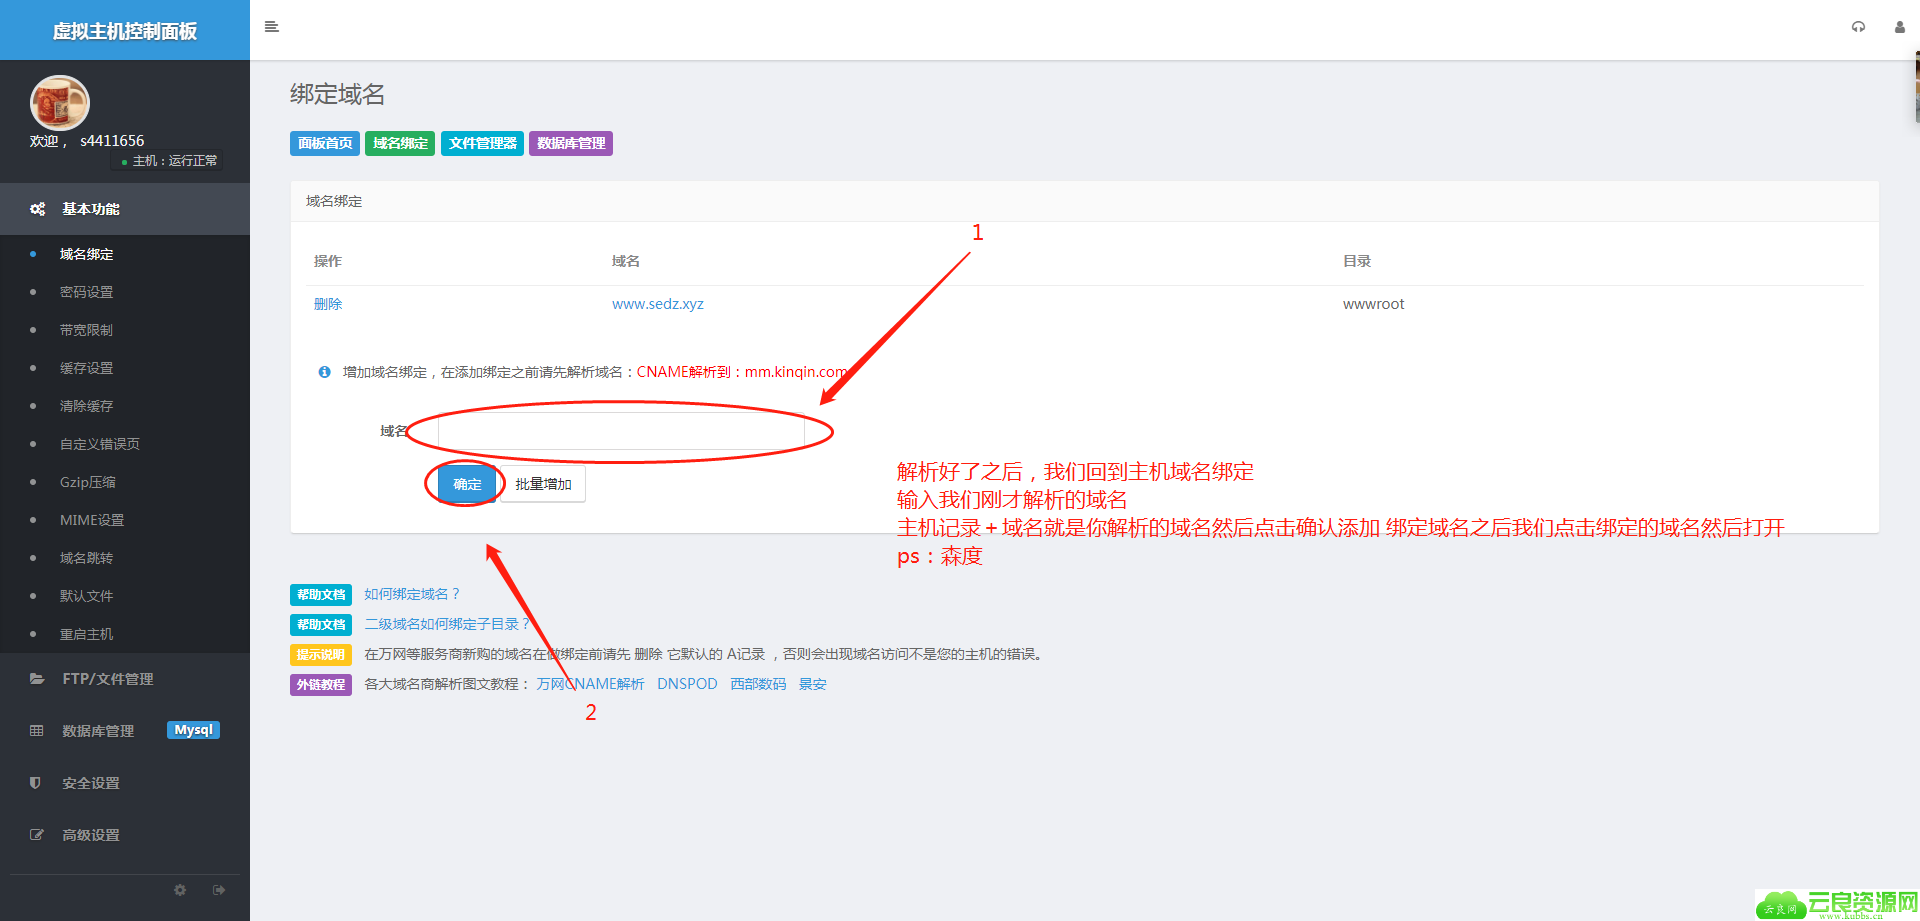This screenshot has height=921, width=1920.
Task: Select 域名绑定 in the sidebar
Action: (x=86, y=254)
